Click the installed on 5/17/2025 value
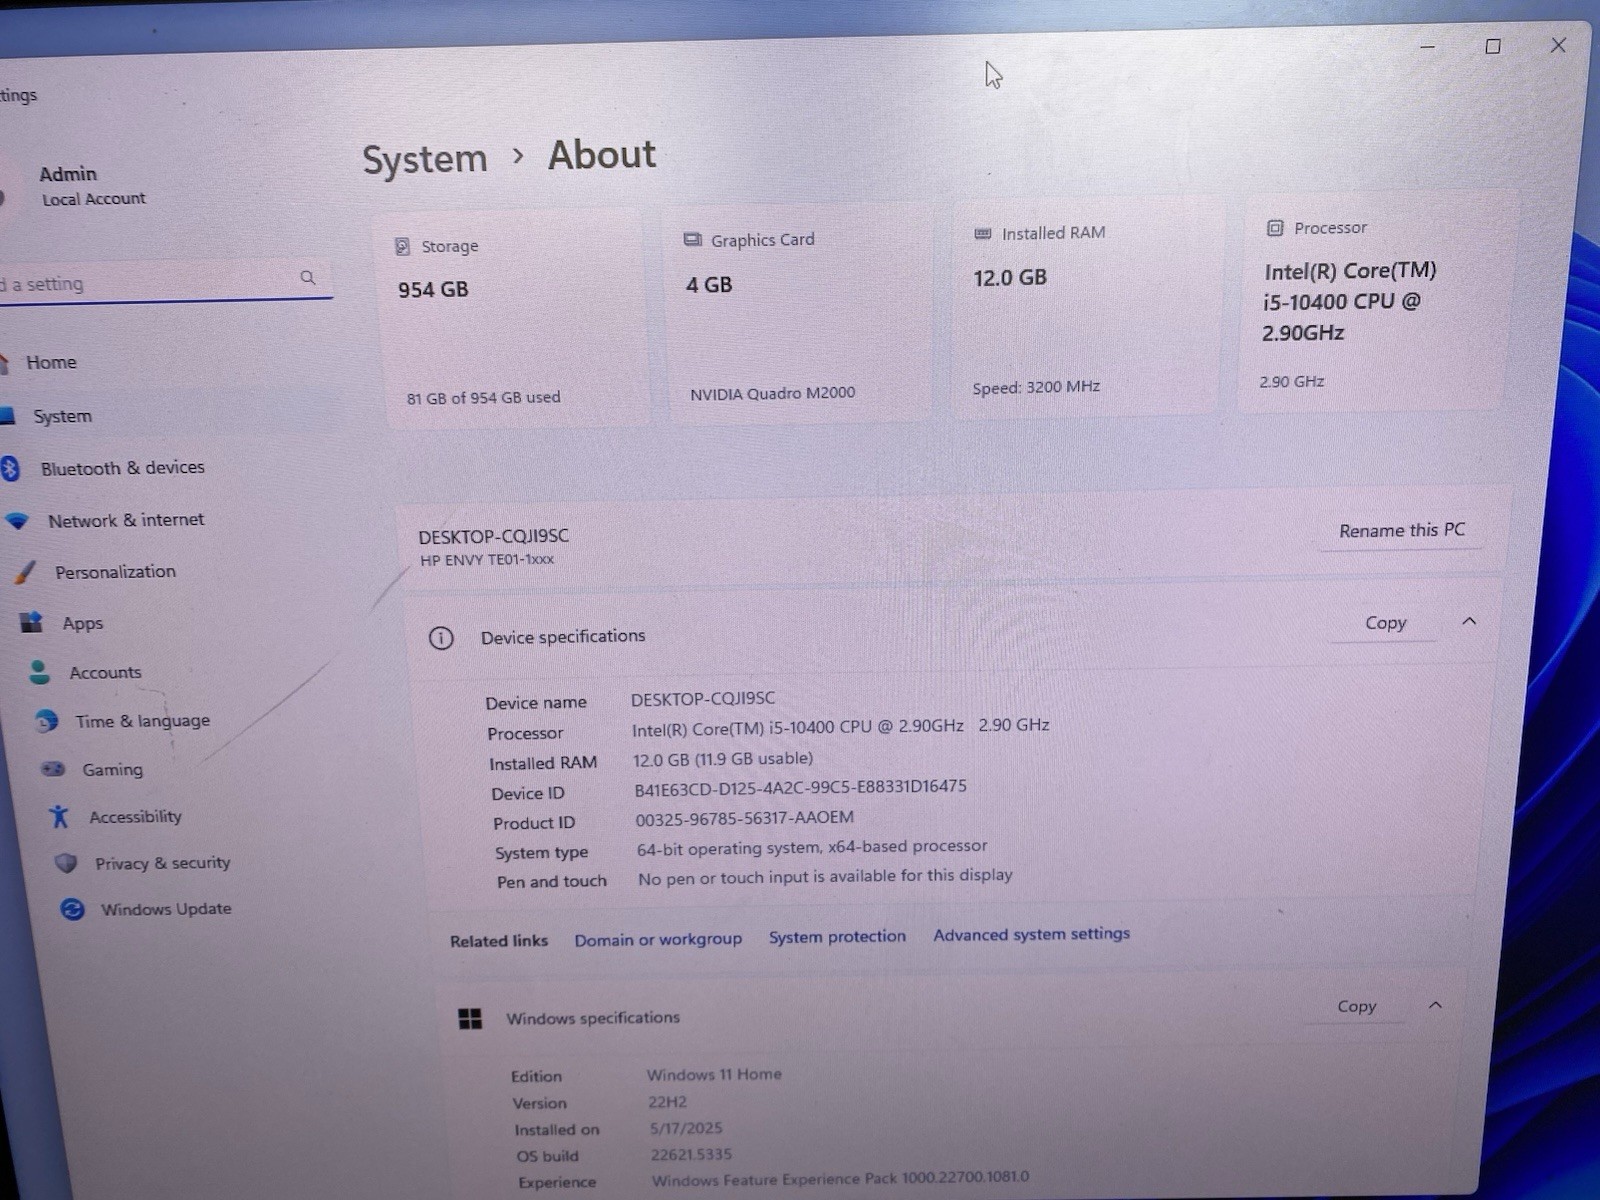This screenshot has height=1200, width=1600. 686,1128
